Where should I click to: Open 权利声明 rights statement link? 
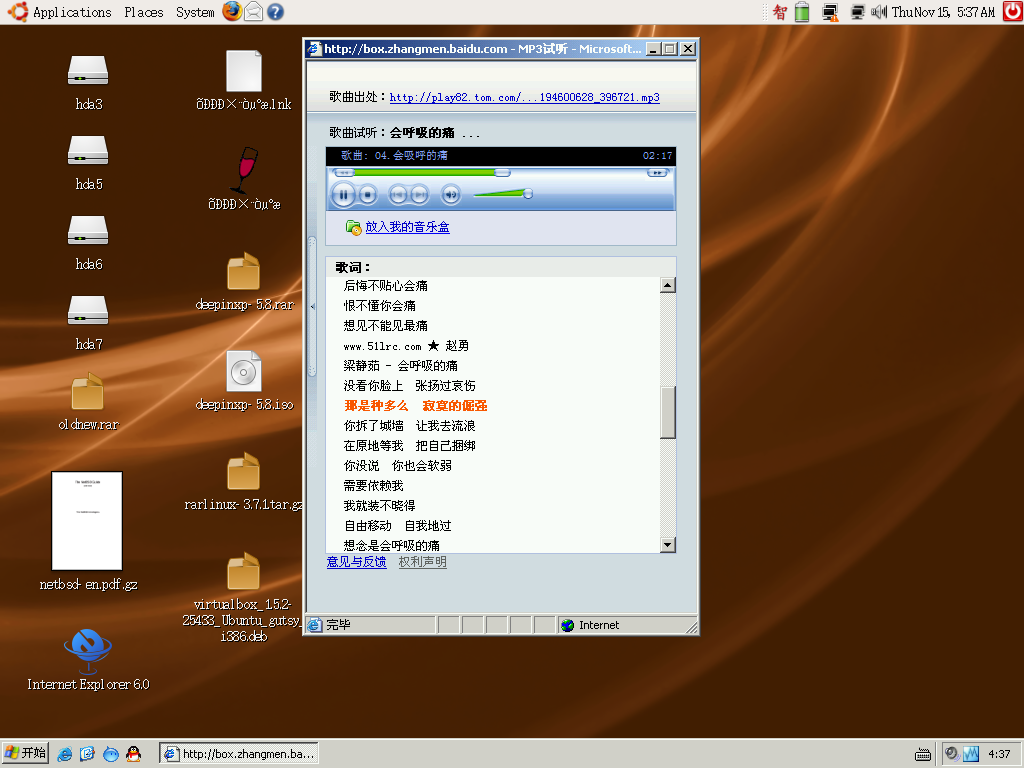pyautogui.click(x=423, y=562)
